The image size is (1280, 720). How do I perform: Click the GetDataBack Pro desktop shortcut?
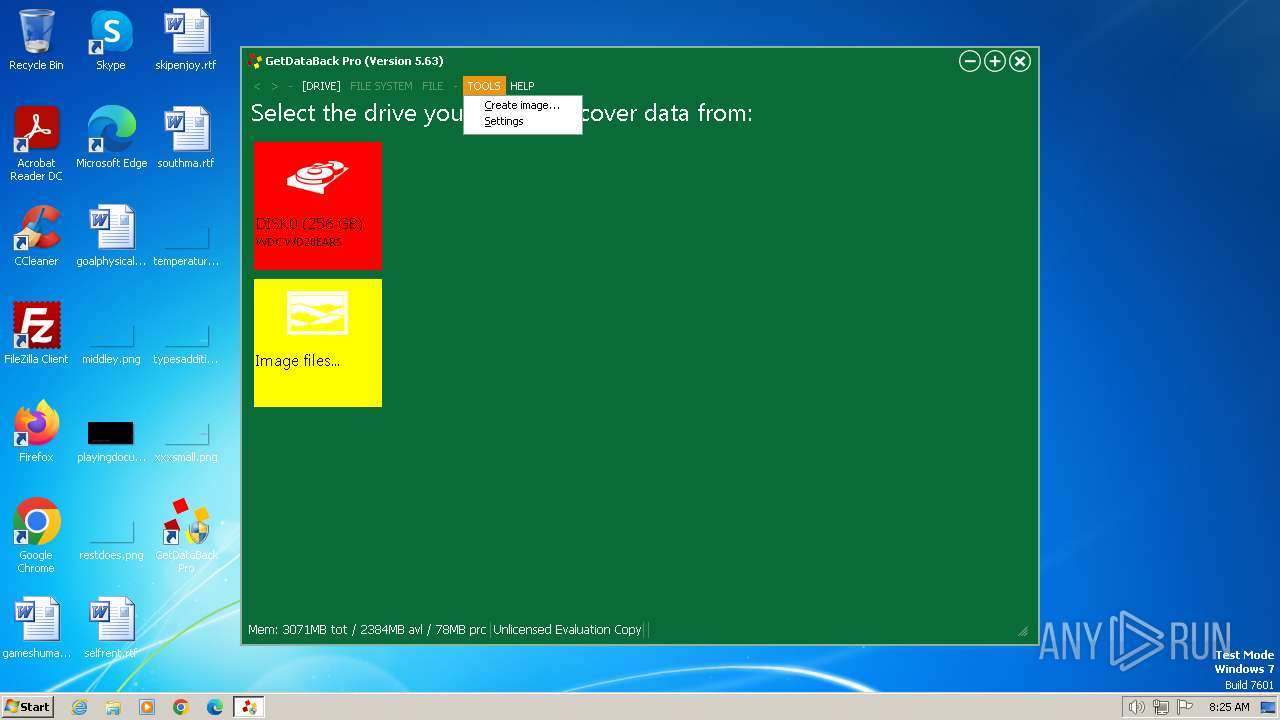[186, 536]
